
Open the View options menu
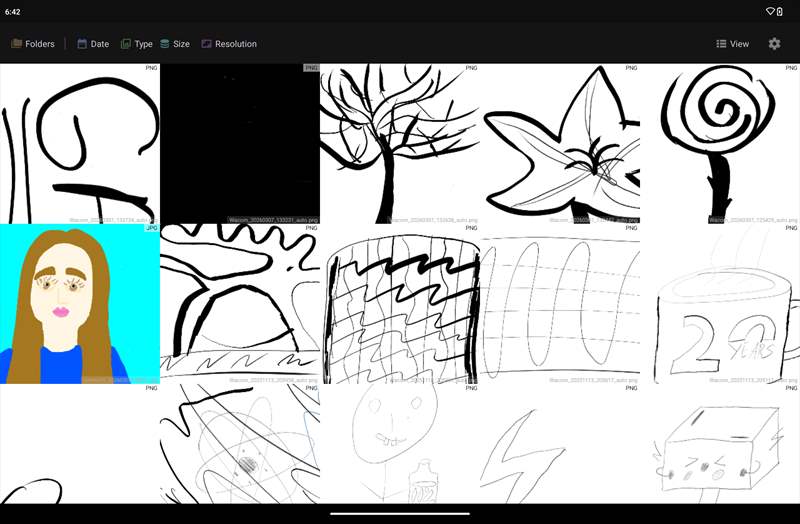732,44
